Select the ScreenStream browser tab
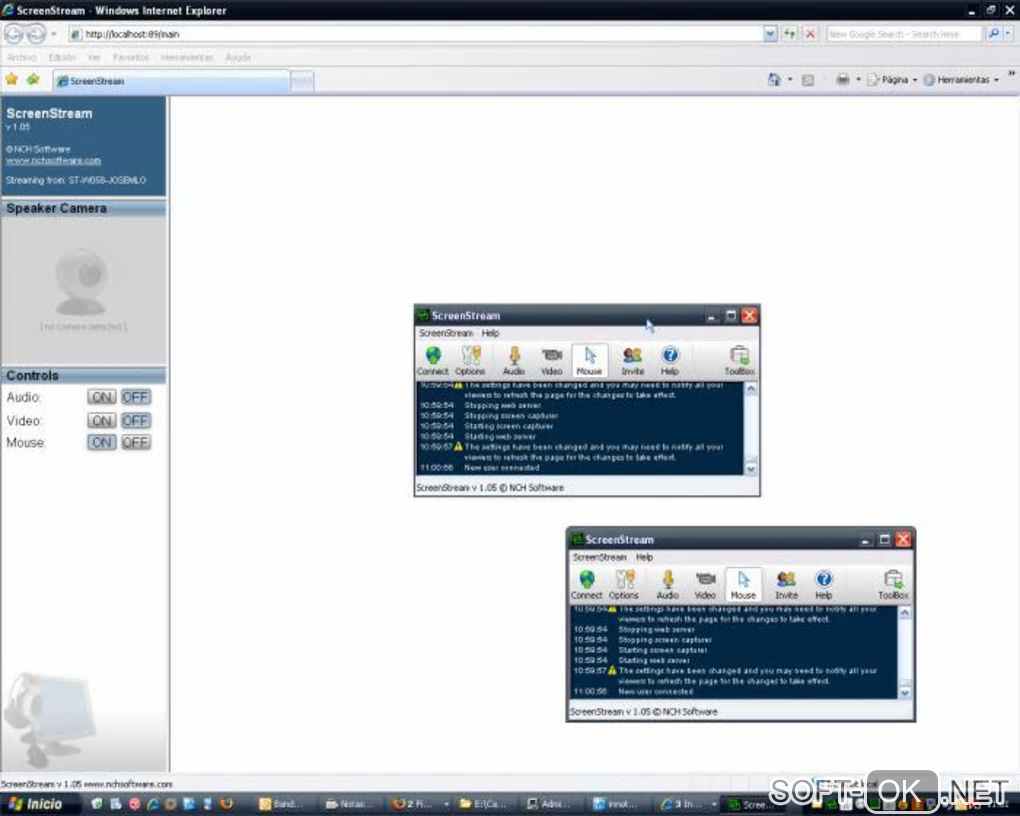Screen dimensions: 1020x816 click(172, 81)
